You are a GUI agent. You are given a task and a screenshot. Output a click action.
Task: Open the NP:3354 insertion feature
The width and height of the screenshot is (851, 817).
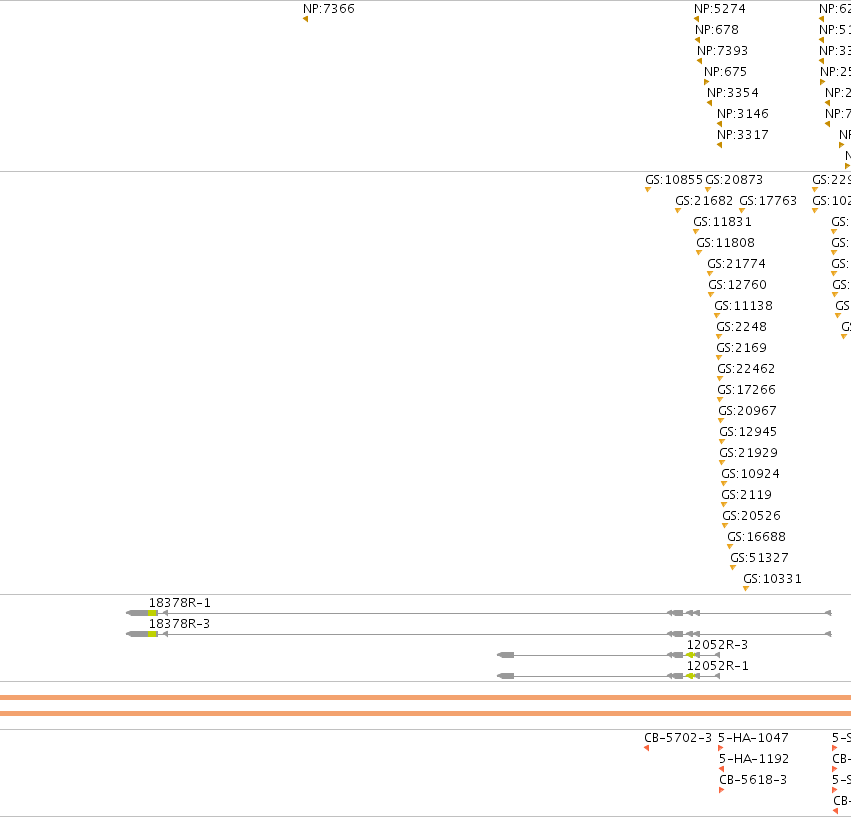(x=733, y=93)
